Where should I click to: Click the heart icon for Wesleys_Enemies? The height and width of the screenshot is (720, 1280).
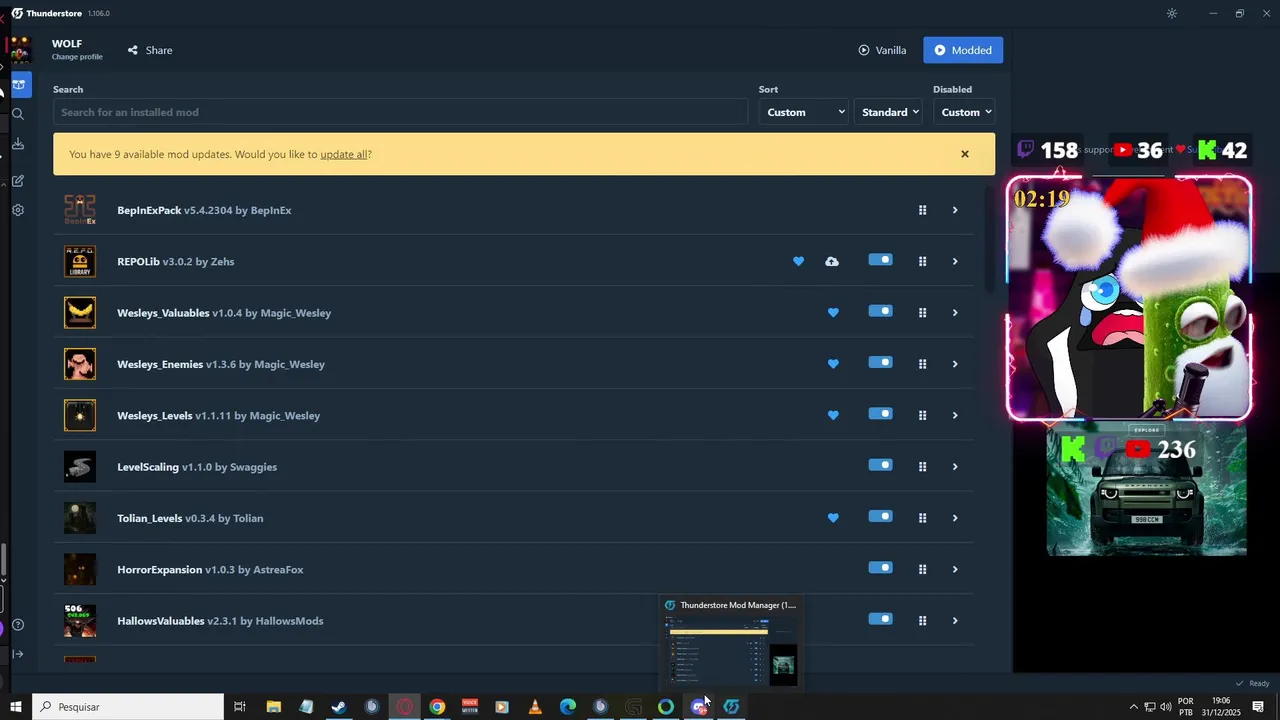tap(833, 364)
